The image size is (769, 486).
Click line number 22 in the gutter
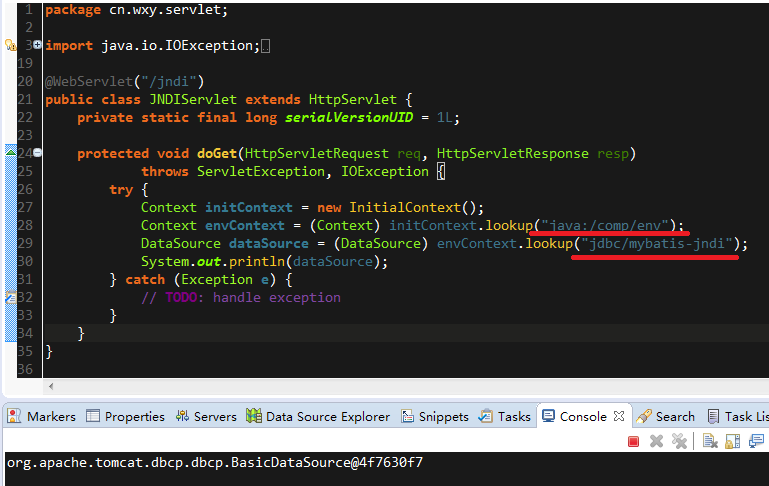[x=25, y=118]
